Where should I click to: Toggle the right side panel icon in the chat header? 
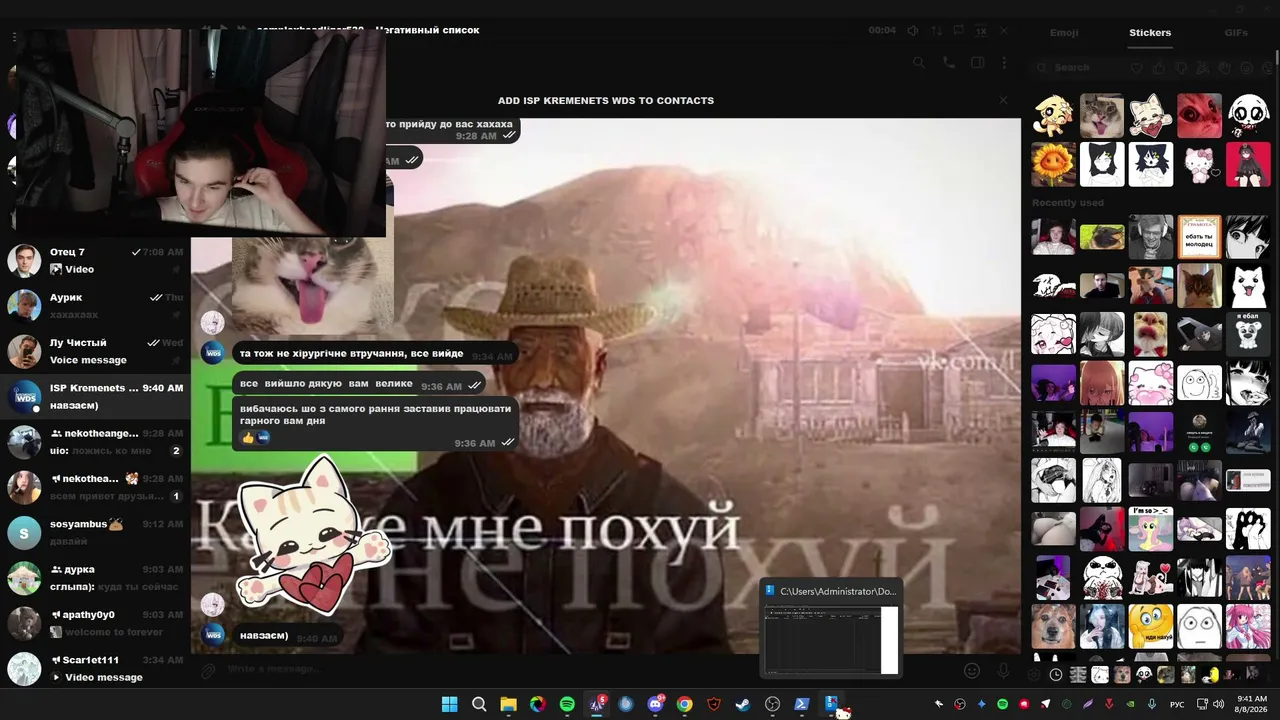[978, 63]
